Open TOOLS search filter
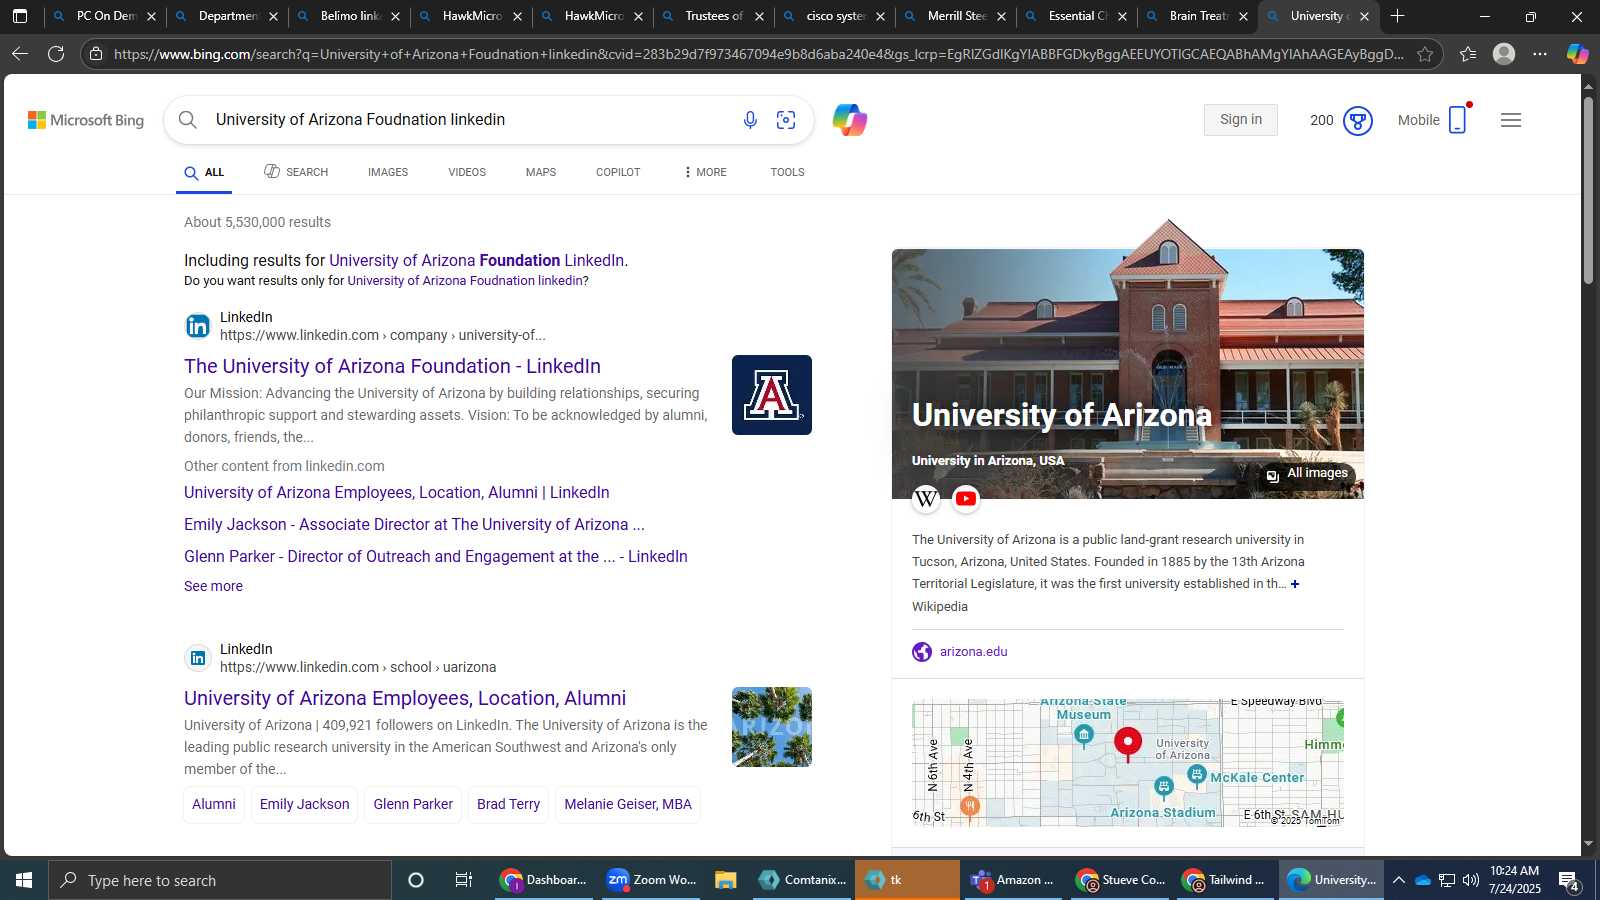 pyautogui.click(x=787, y=172)
